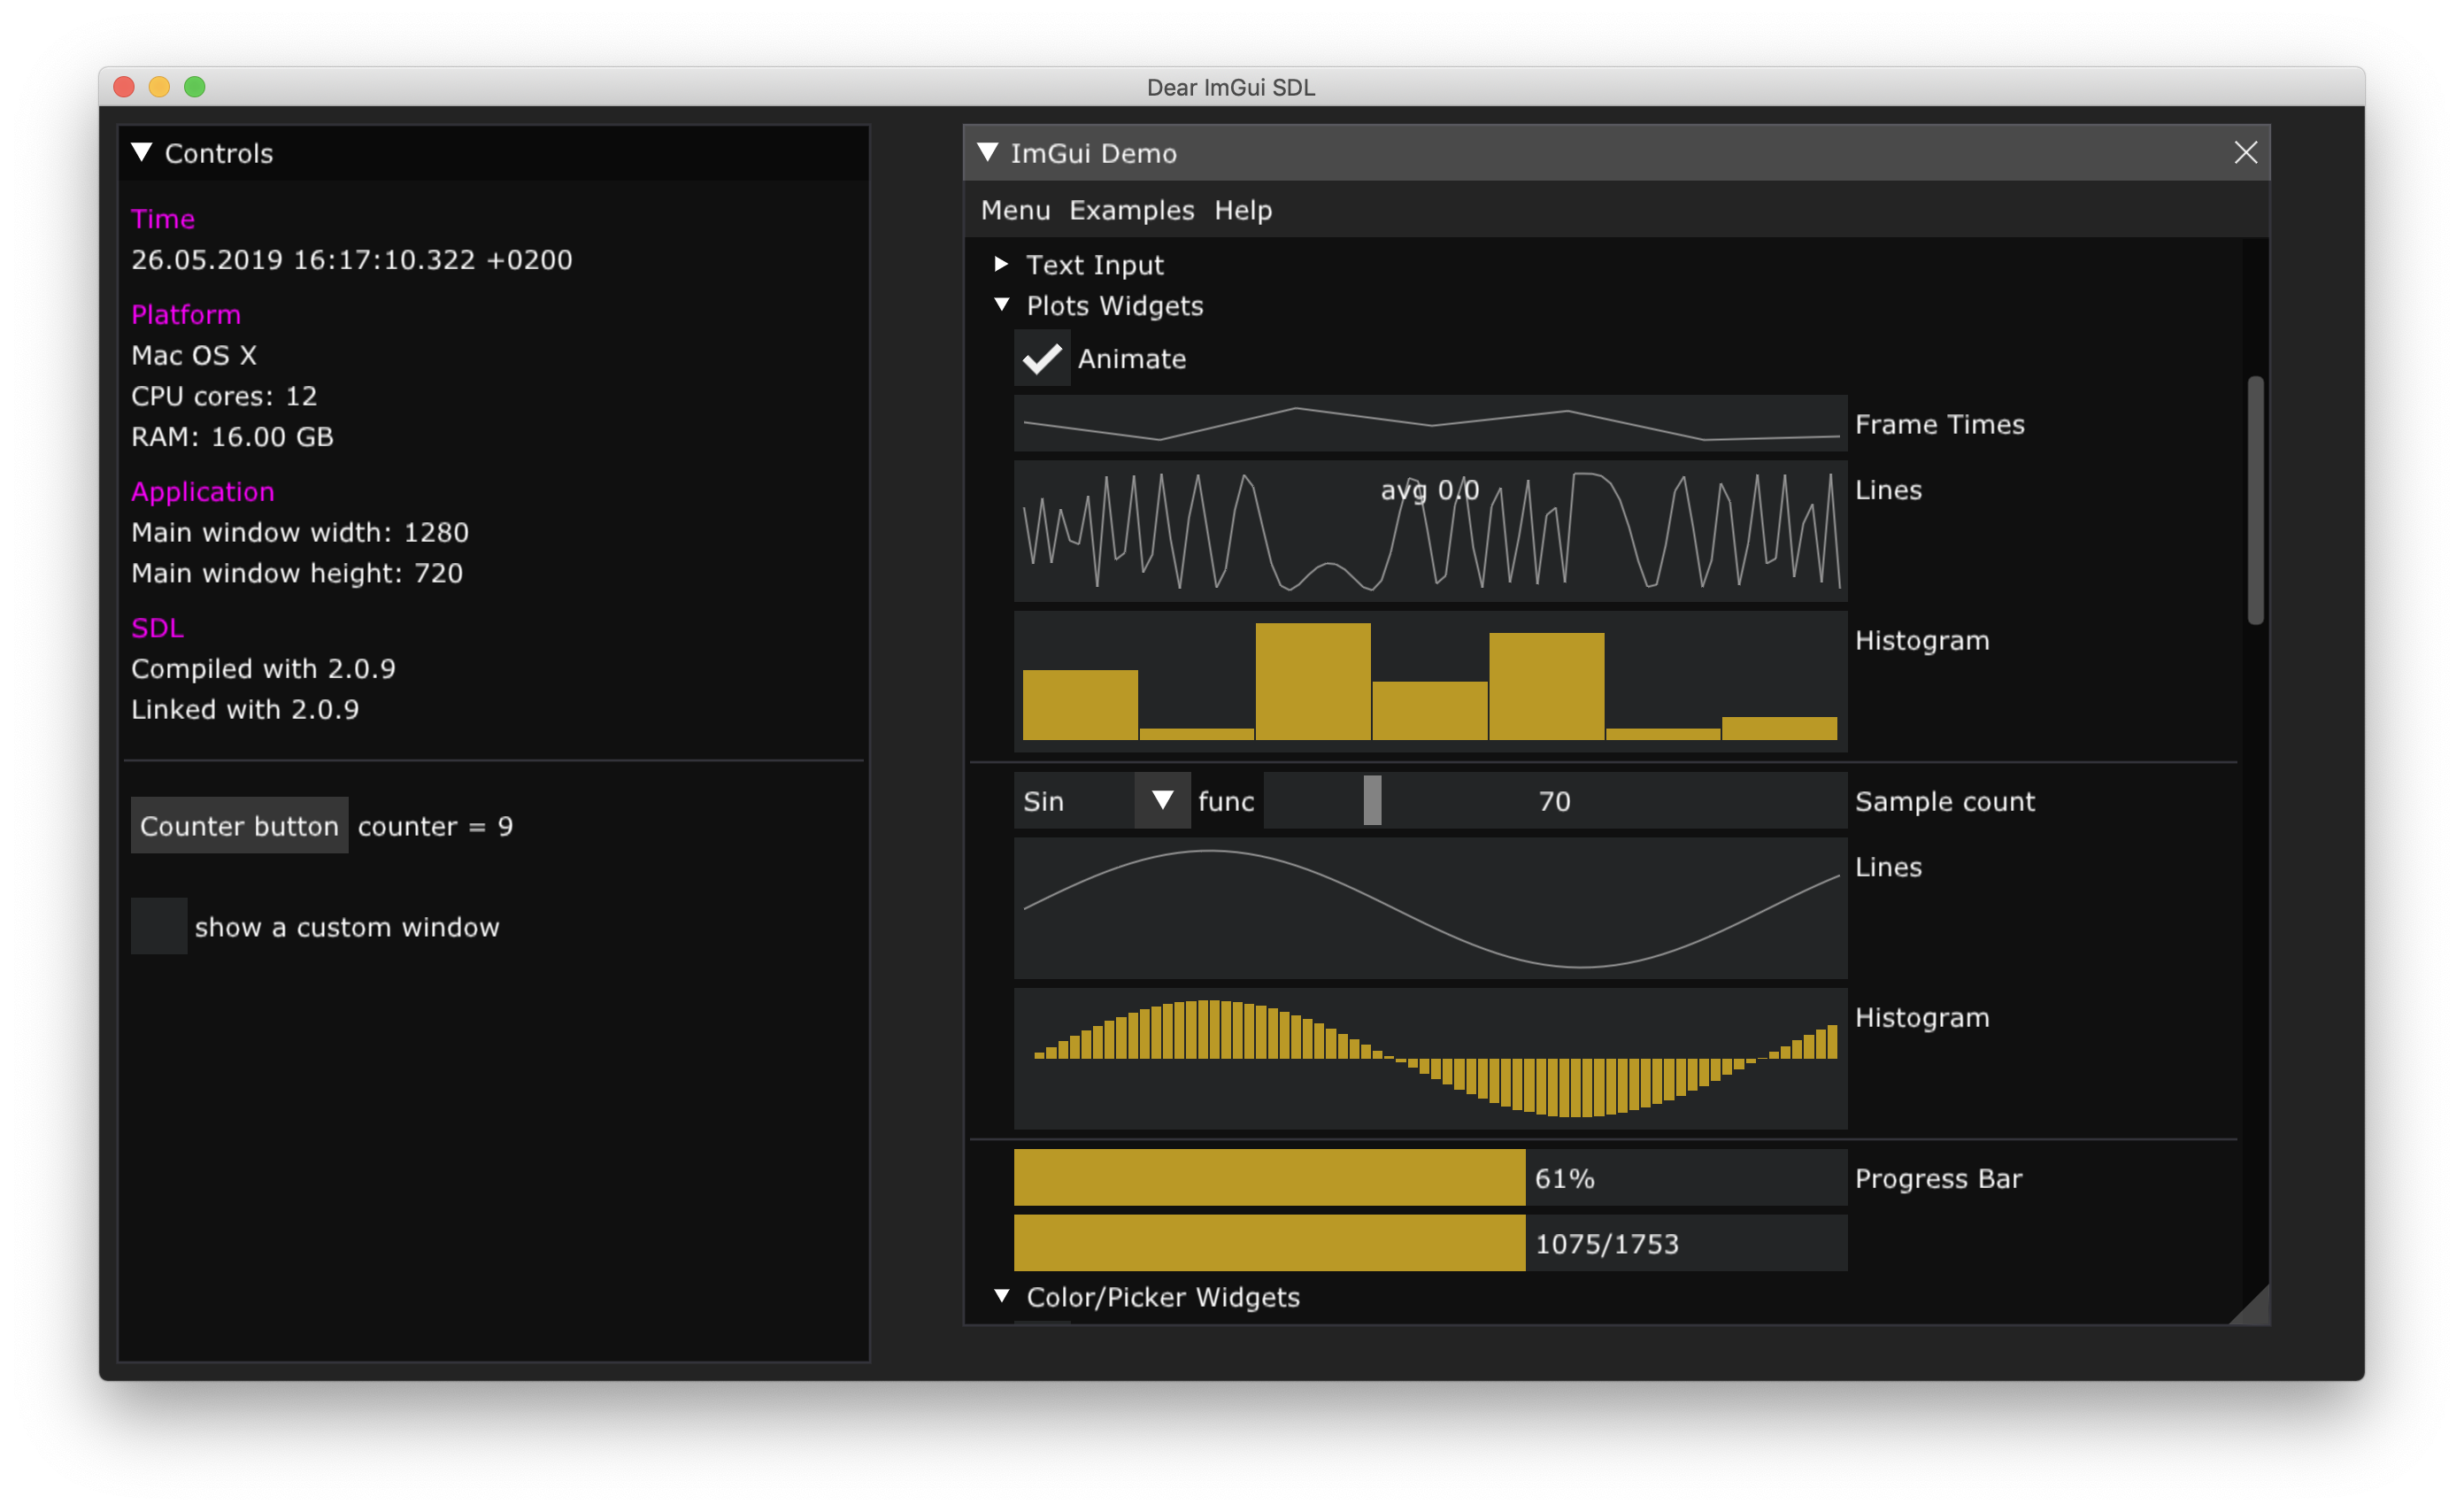The image size is (2464, 1512).
Task: Click the Counter button
Action: tap(241, 824)
